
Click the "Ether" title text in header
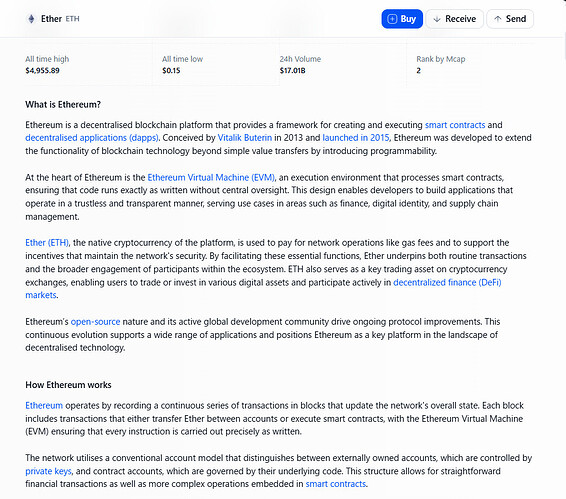pos(51,19)
